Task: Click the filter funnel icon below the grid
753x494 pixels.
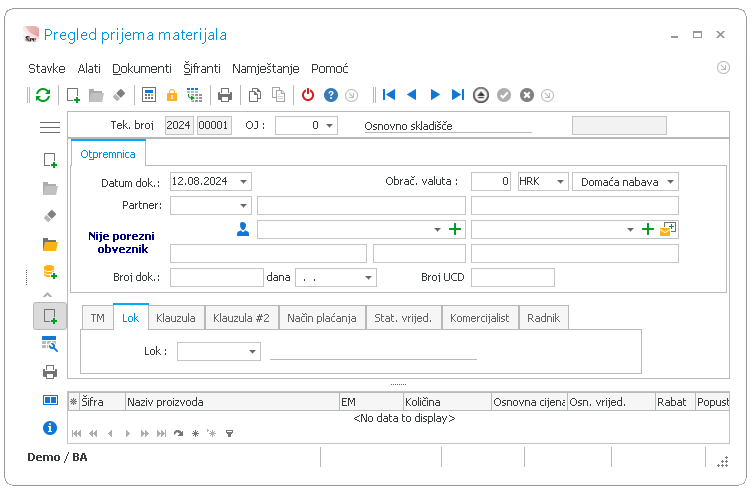Action: (x=230, y=434)
